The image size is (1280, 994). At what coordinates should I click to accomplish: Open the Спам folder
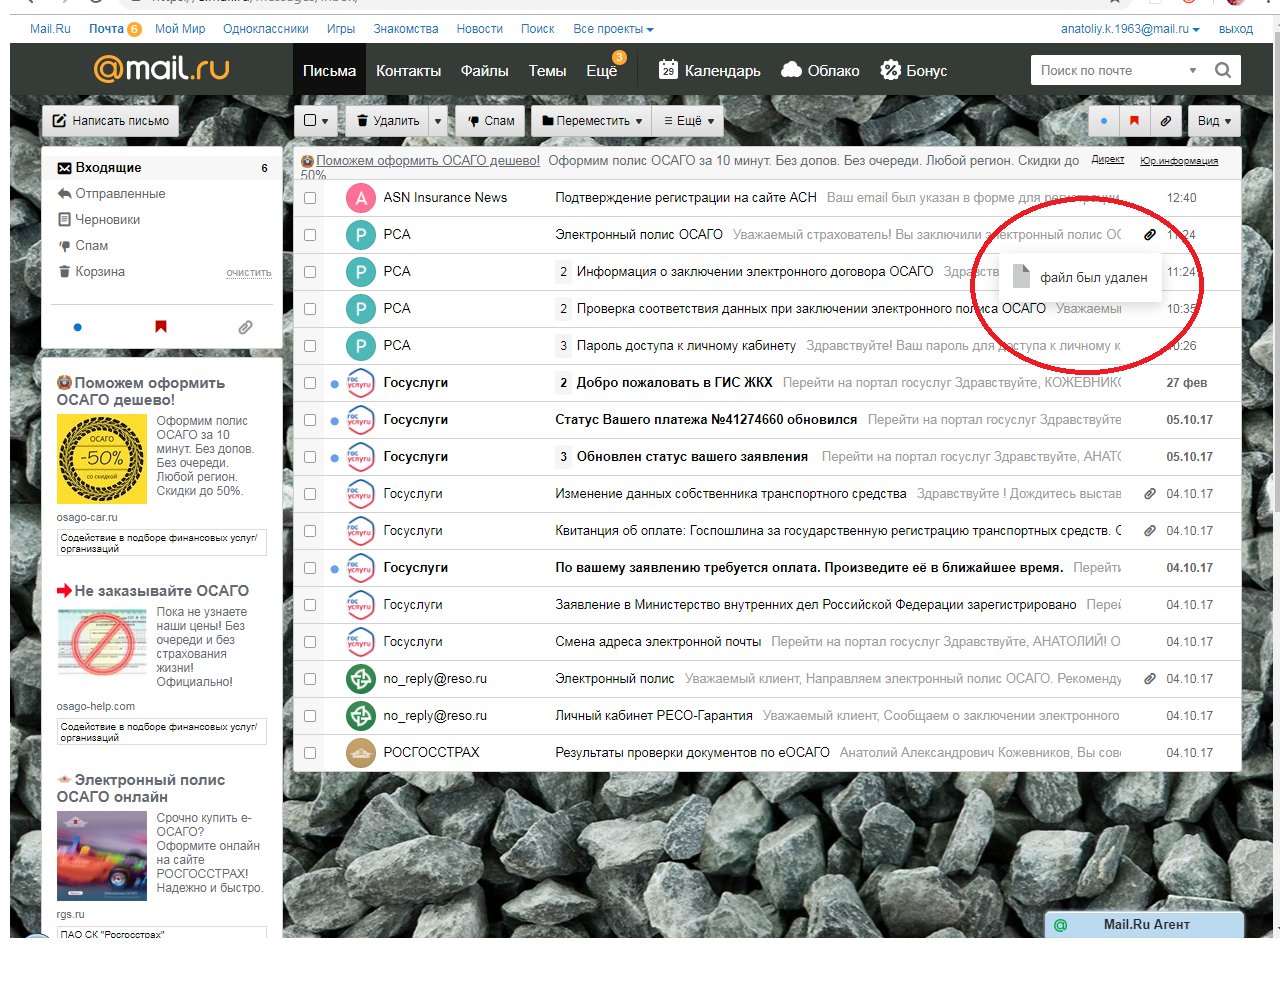click(x=91, y=246)
